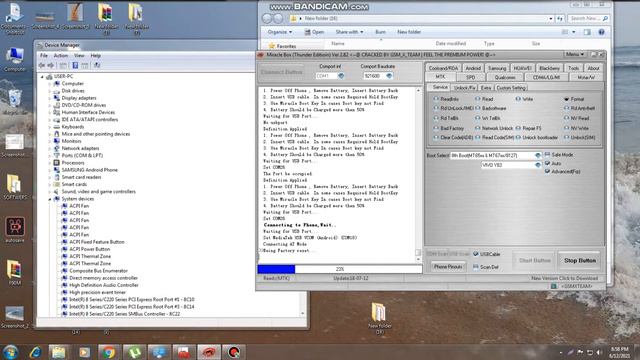
Task: Open Miracle Box Menu dropdown
Action: click(575, 54)
